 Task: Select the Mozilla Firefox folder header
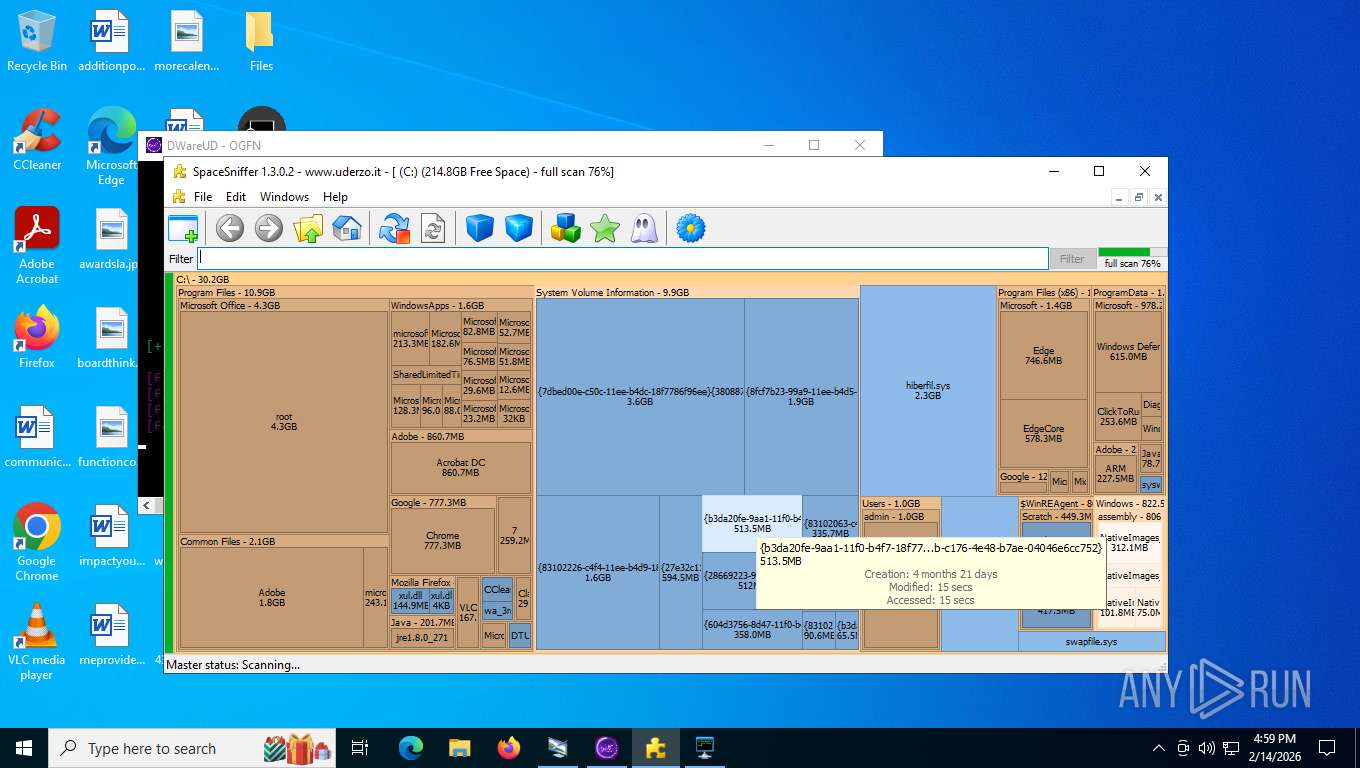point(422,582)
